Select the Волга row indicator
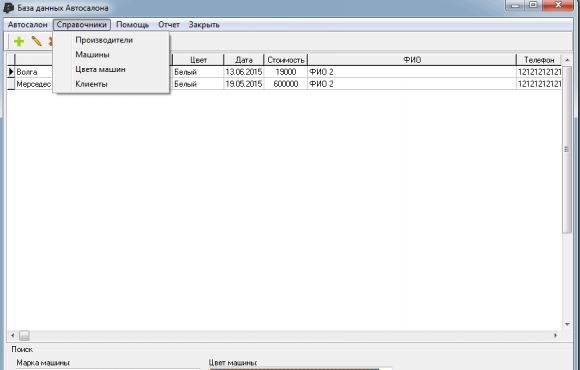Image resolution: width=580 pixels, height=370 pixels. point(11,72)
